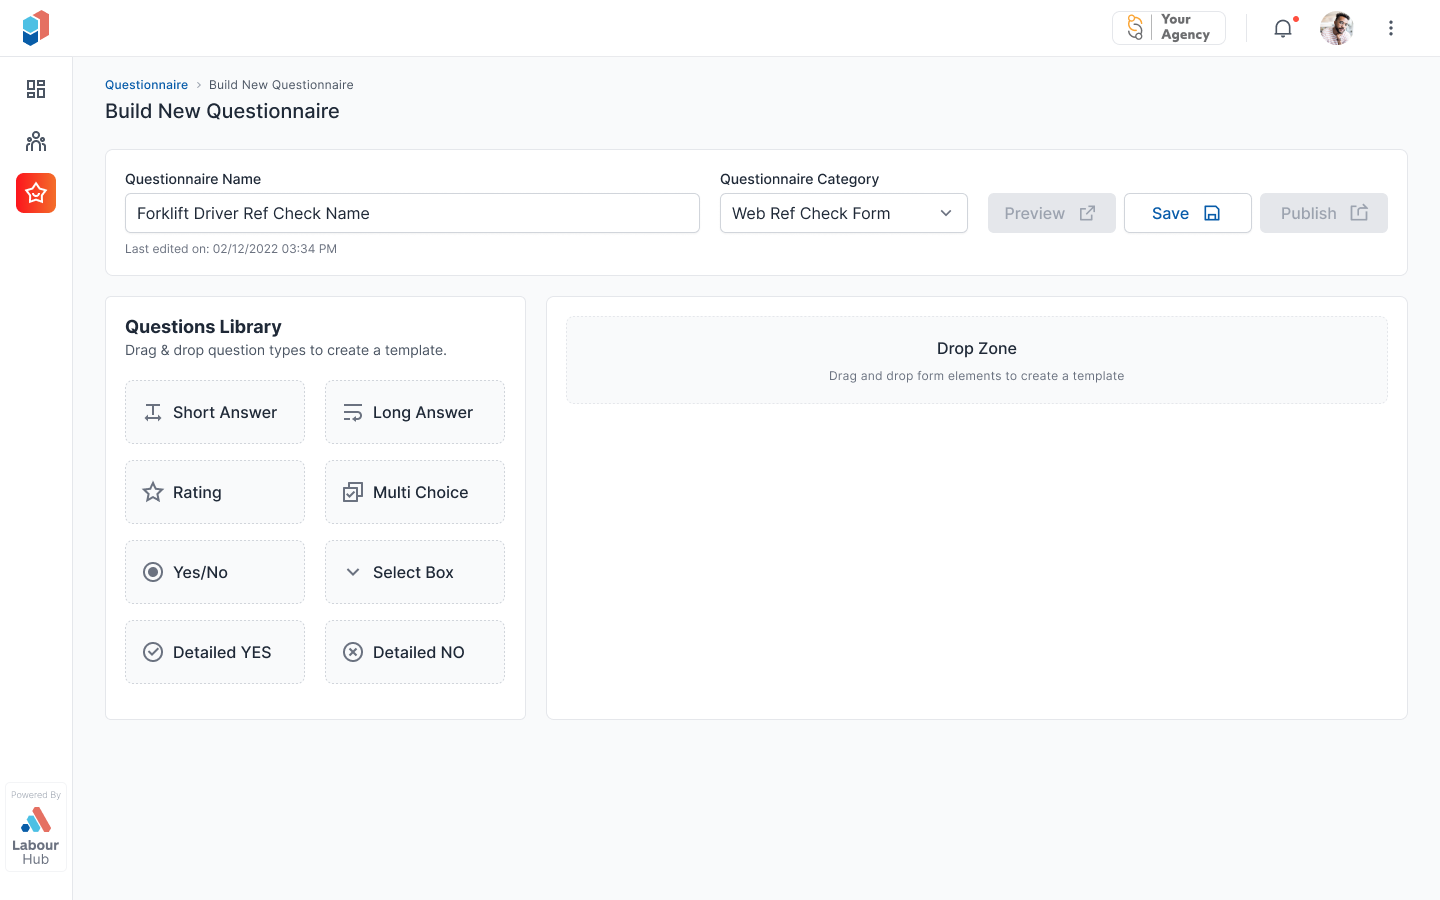Click the Questions Library heading
The height and width of the screenshot is (900, 1440).
coord(203,327)
